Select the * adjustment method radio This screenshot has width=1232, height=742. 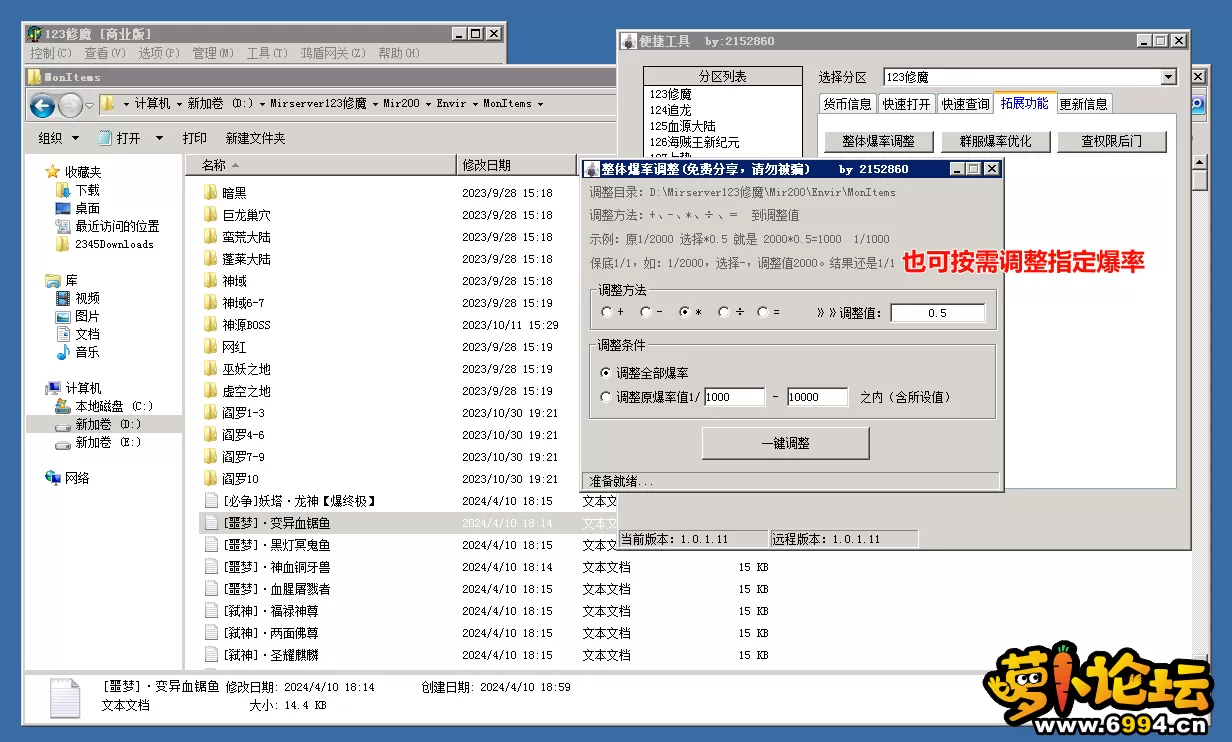[685, 312]
